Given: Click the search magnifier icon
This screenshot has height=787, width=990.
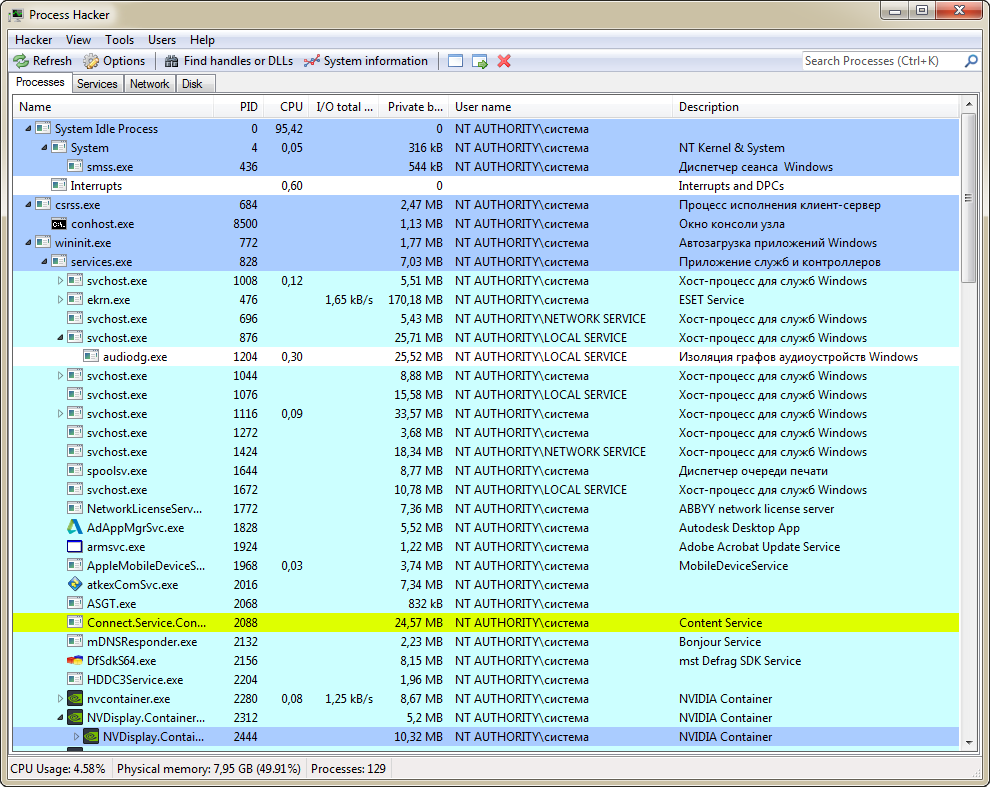Looking at the screenshot, I should [970, 61].
